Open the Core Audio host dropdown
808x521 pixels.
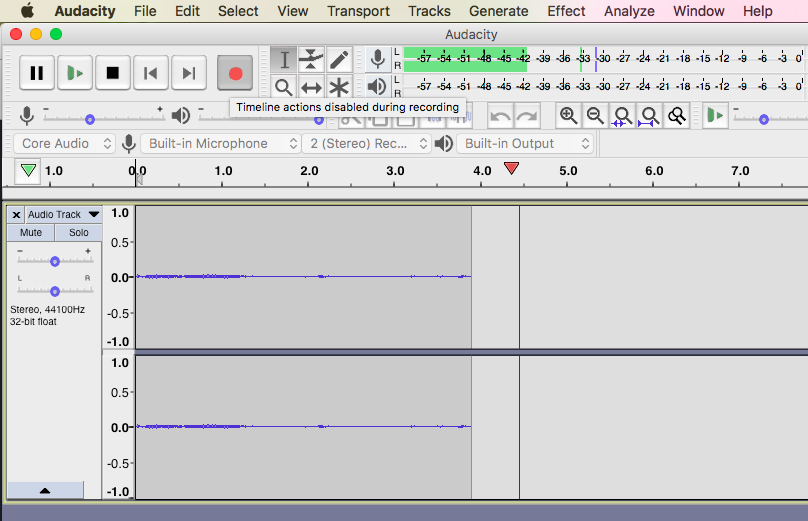coord(65,144)
